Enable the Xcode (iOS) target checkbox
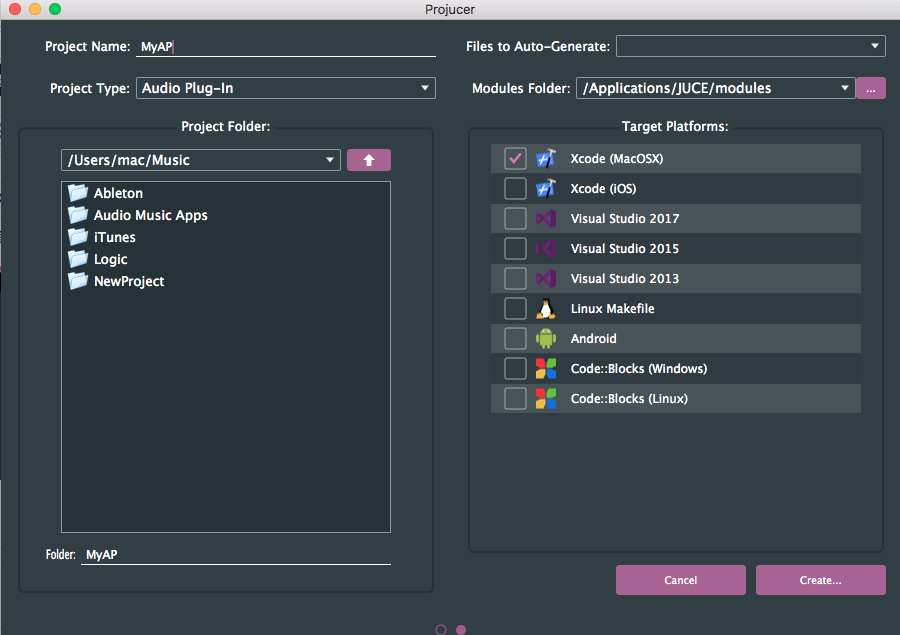The width and height of the screenshot is (900, 635). tap(515, 188)
